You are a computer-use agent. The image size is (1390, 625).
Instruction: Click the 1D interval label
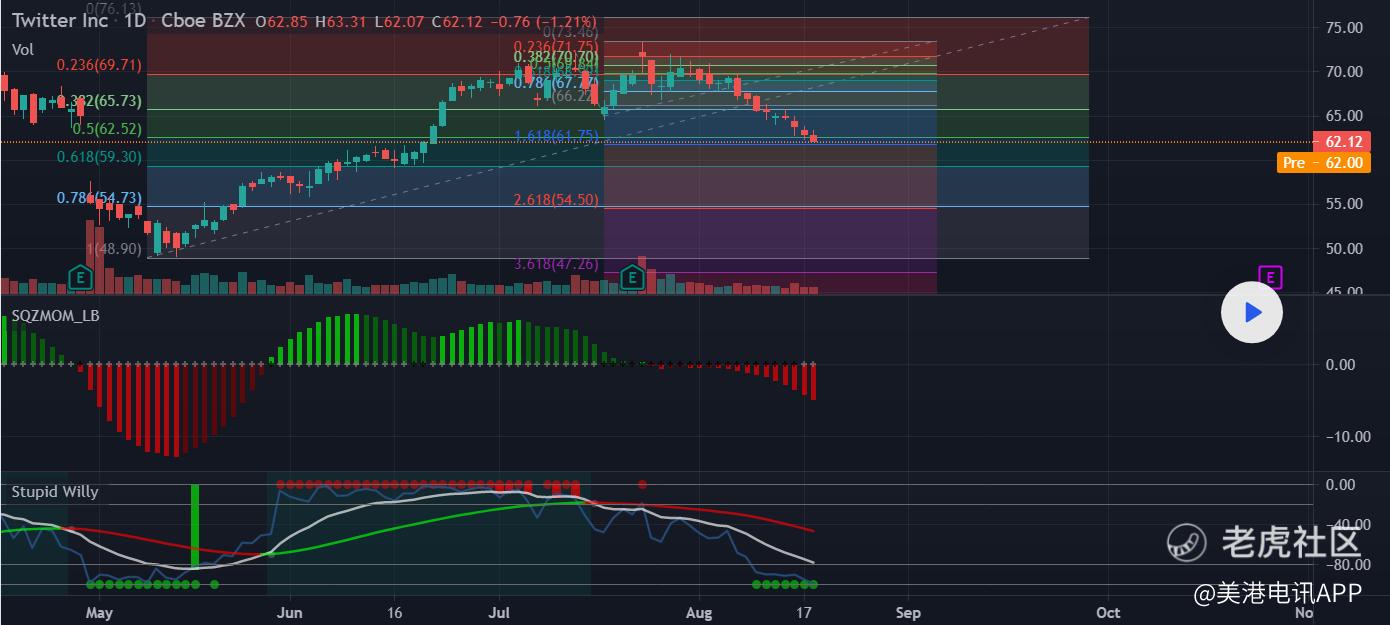136,21
